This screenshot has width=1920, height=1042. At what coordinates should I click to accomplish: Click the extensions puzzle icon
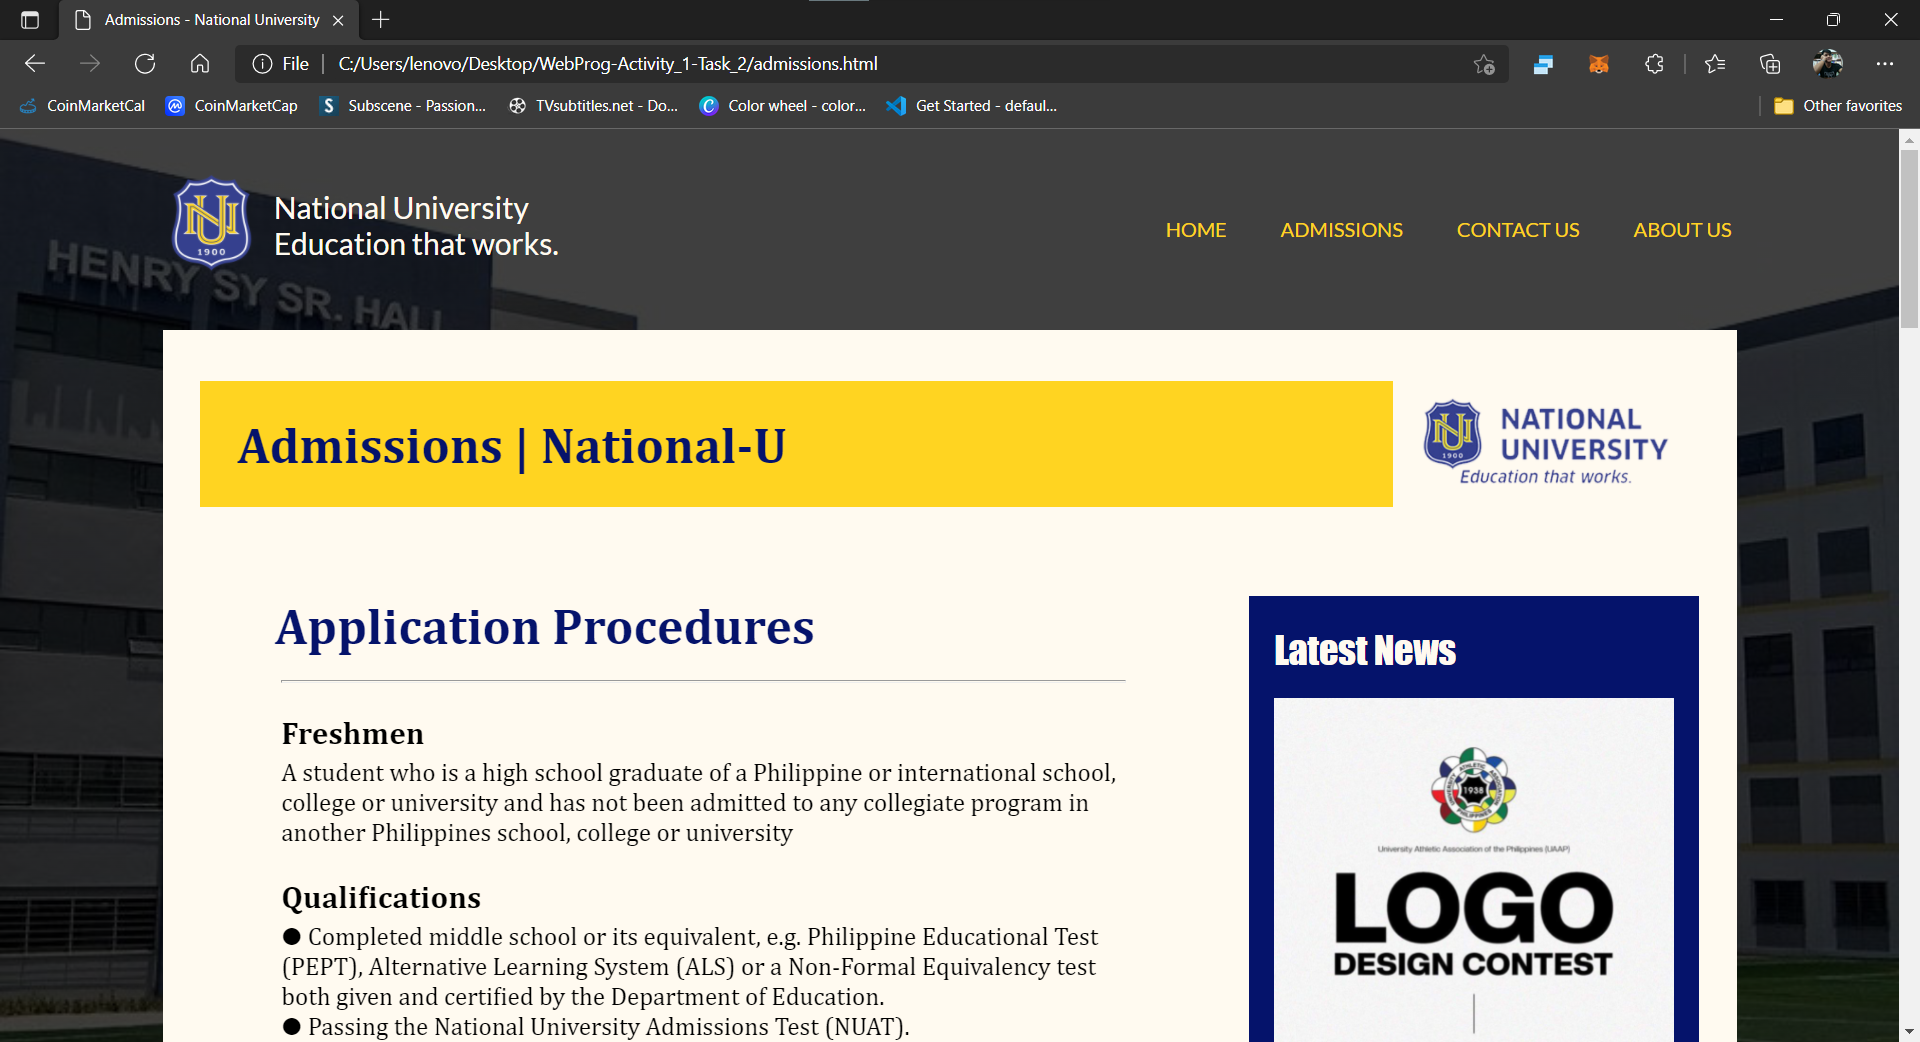[x=1654, y=63]
